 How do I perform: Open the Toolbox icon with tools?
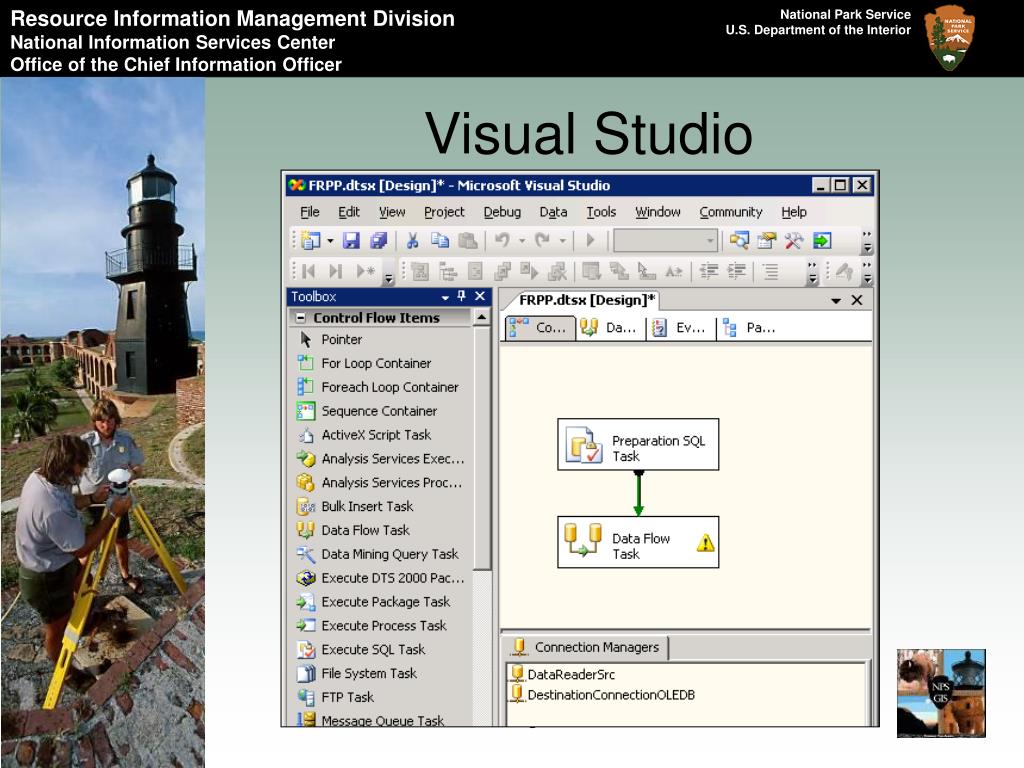pyautogui.click(x=794, y=241)
